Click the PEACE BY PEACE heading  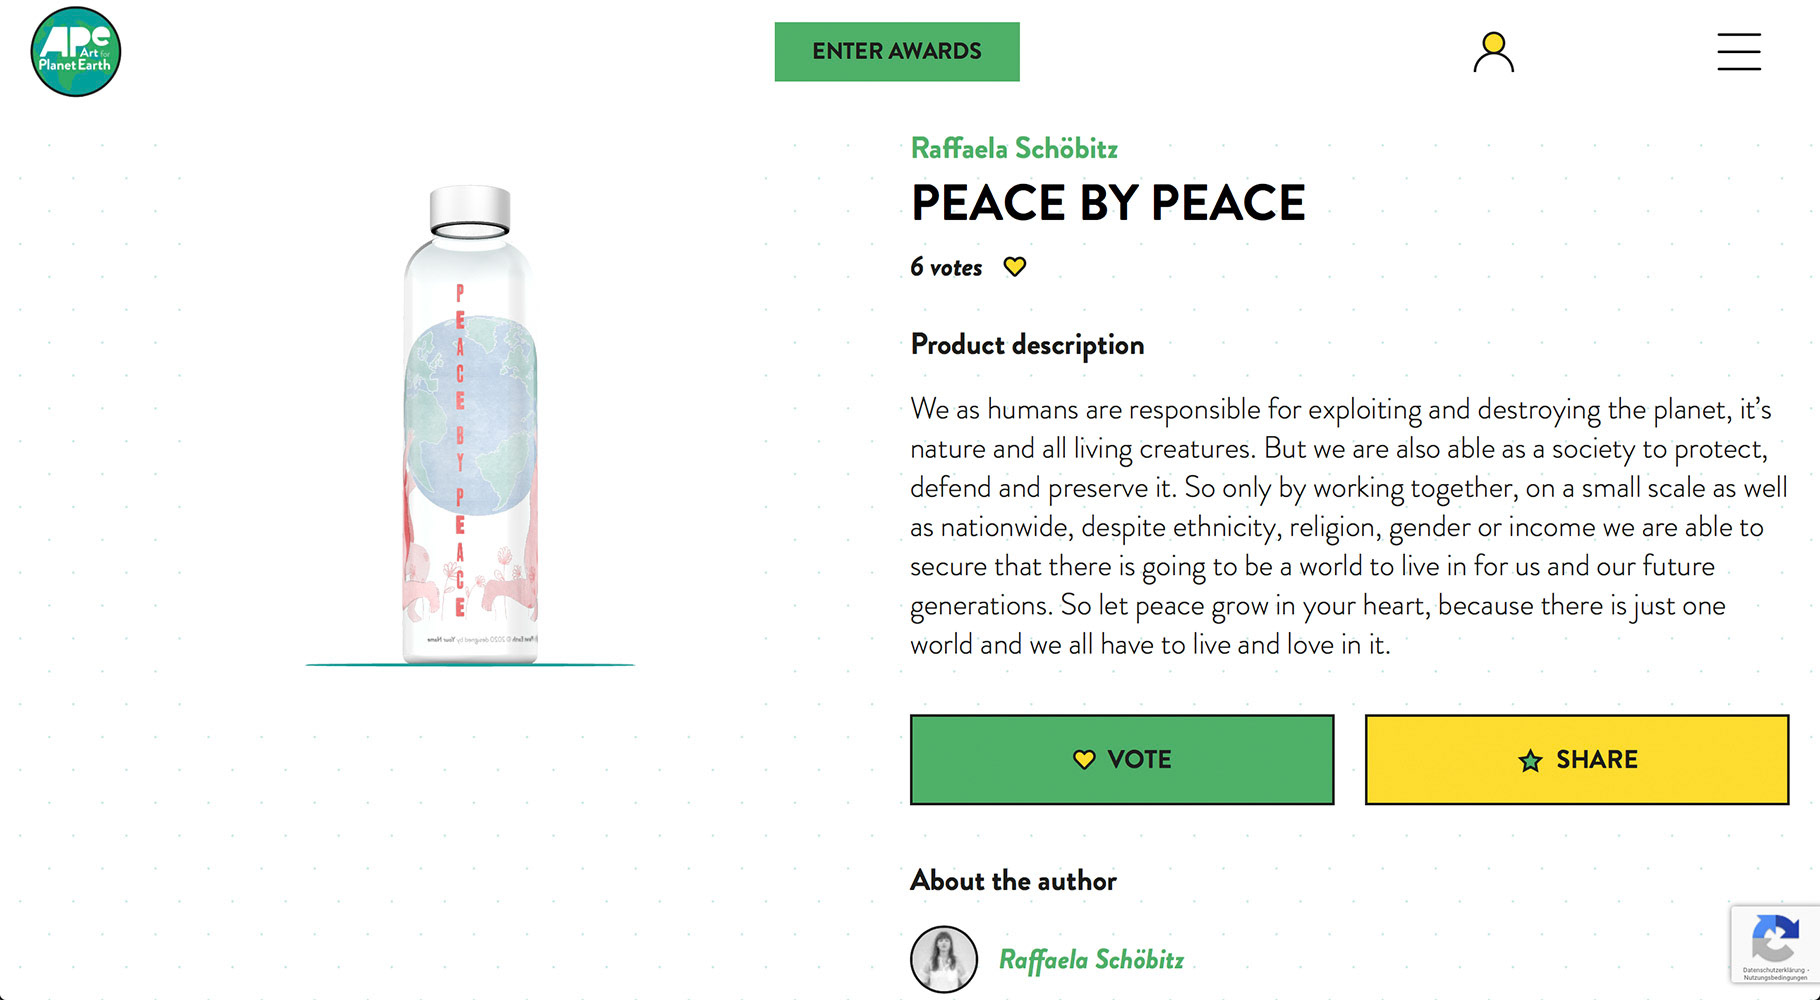tap(1108, 203)
